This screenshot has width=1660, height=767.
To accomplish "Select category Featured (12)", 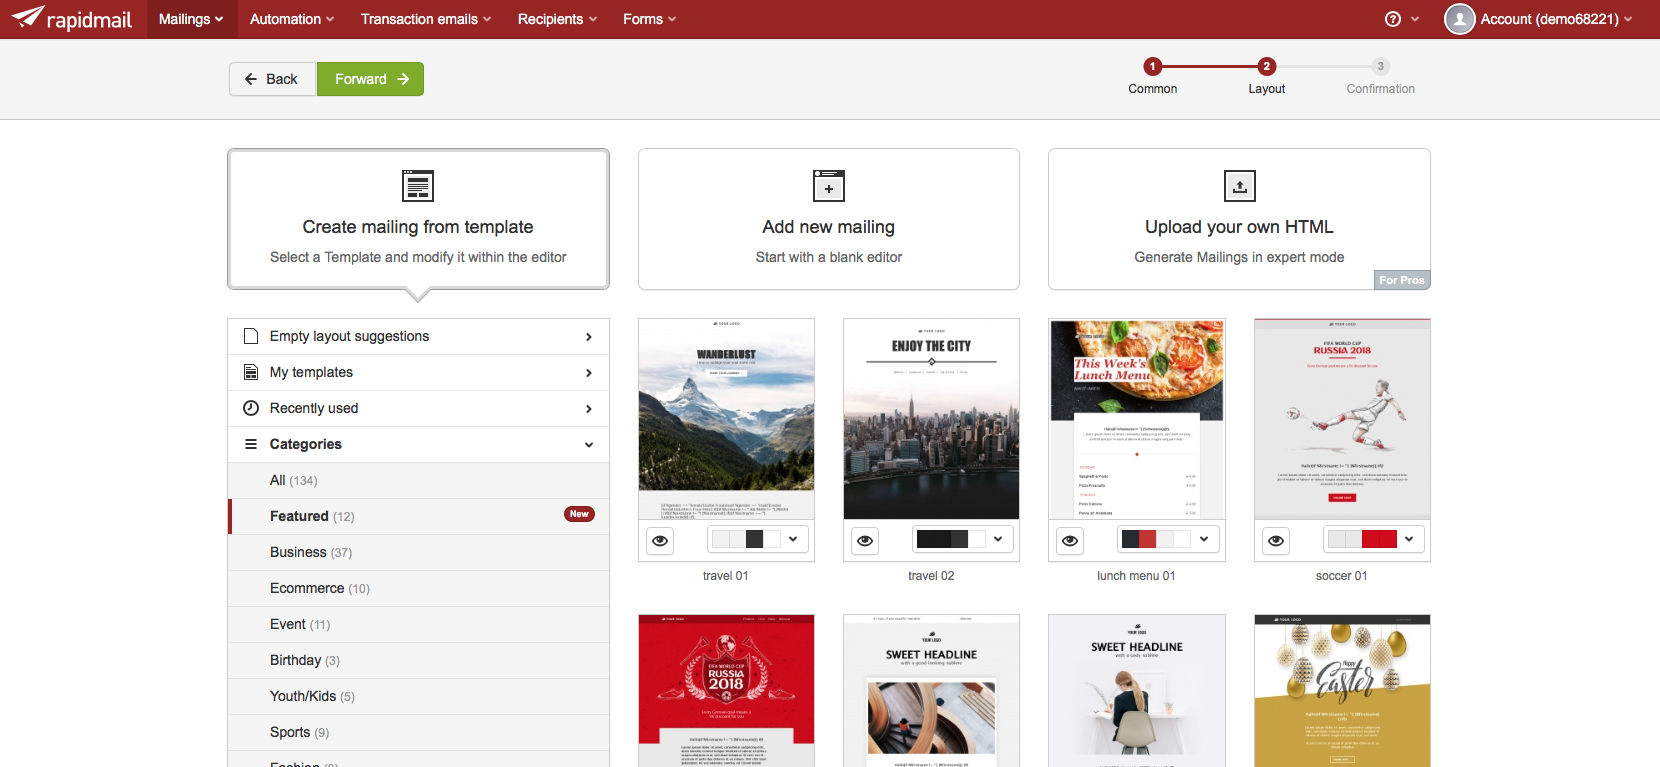I will pyautogui.click(x=419, y=516).
